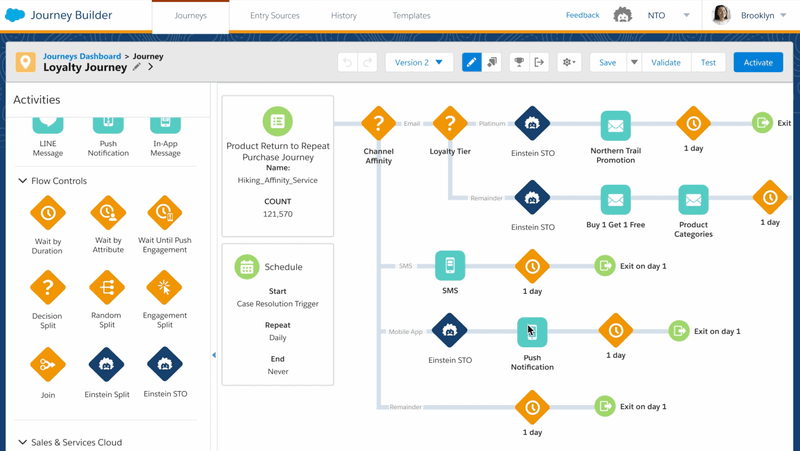Image resolution: width=800 pixels, height=451 pixels.
Task: Open the goal trophy icon
Action: tap(519, 62)
